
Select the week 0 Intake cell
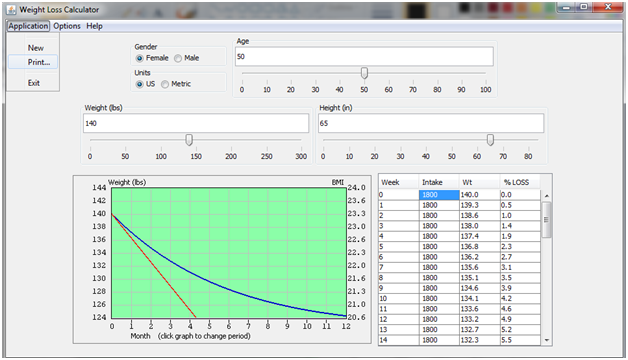(439, 195)
